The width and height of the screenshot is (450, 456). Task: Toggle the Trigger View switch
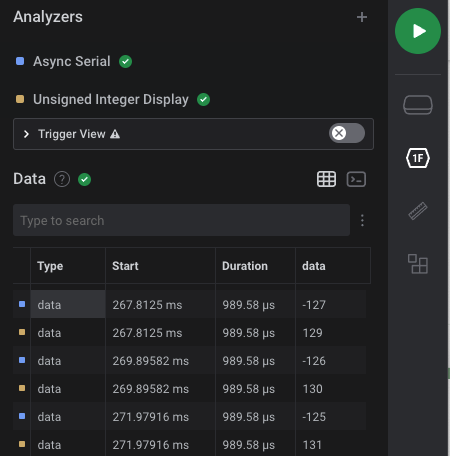tap(347, 133)
